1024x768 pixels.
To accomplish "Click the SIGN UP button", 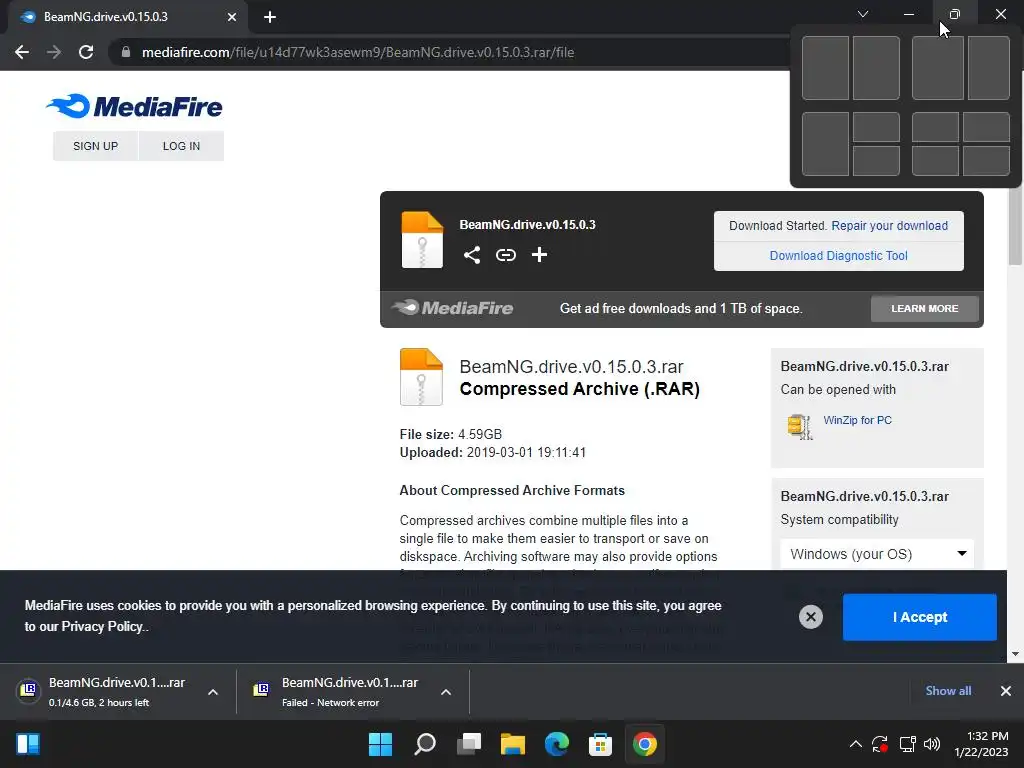I will (x=95, y=146).
